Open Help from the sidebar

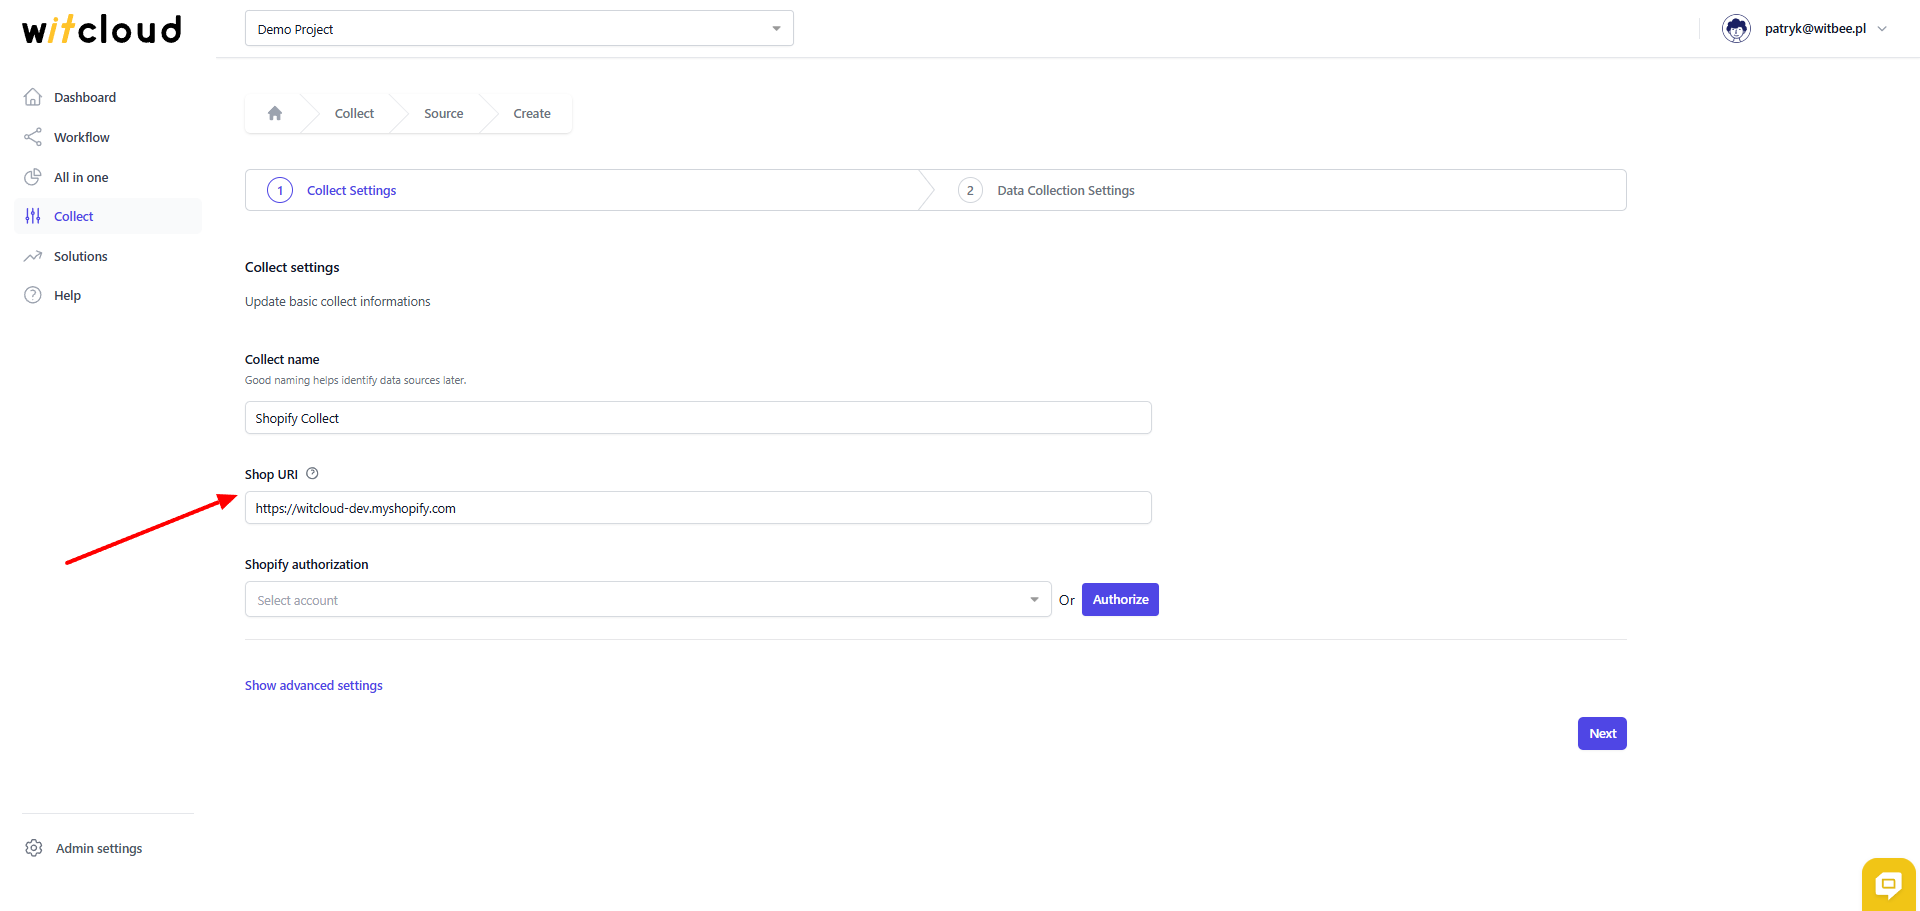(108, 295)
